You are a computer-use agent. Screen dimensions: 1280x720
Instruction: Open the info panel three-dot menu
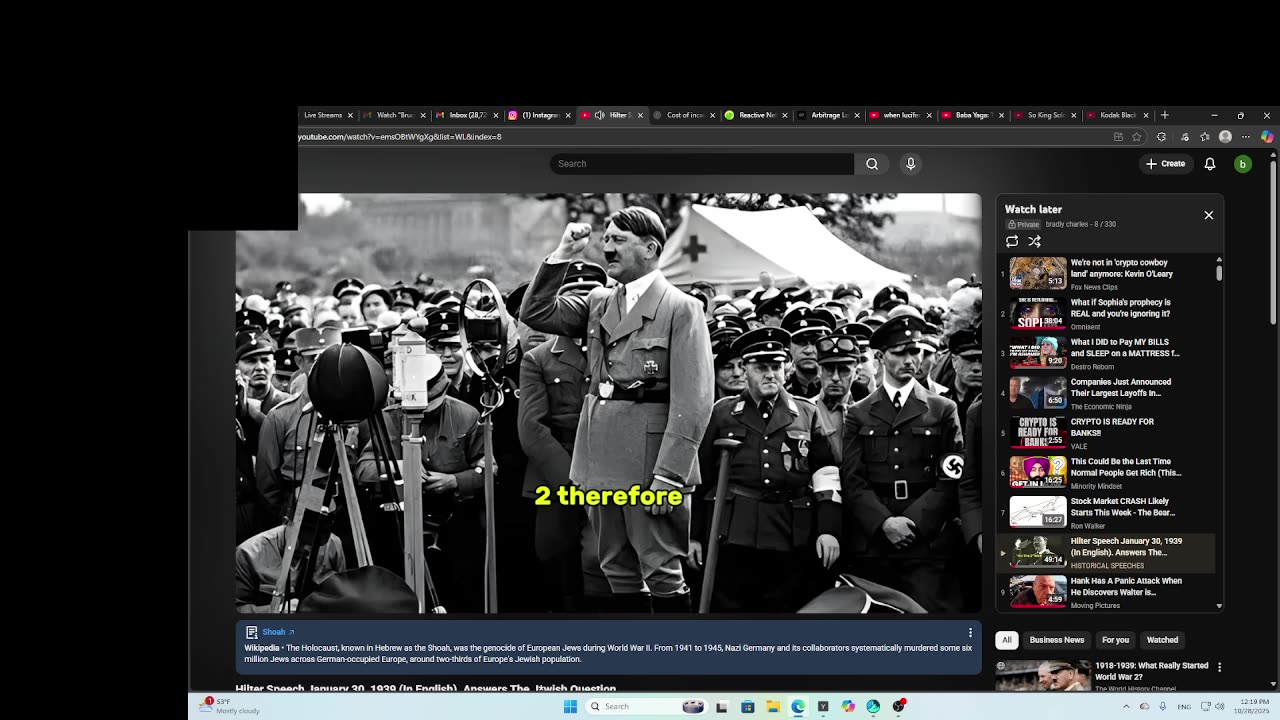tap(969, 633)
